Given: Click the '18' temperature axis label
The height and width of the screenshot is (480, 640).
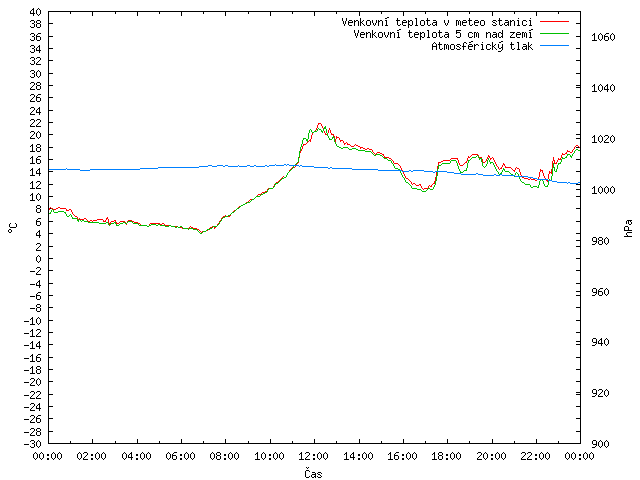Looking at the screenshot, I should coord(36,148).
